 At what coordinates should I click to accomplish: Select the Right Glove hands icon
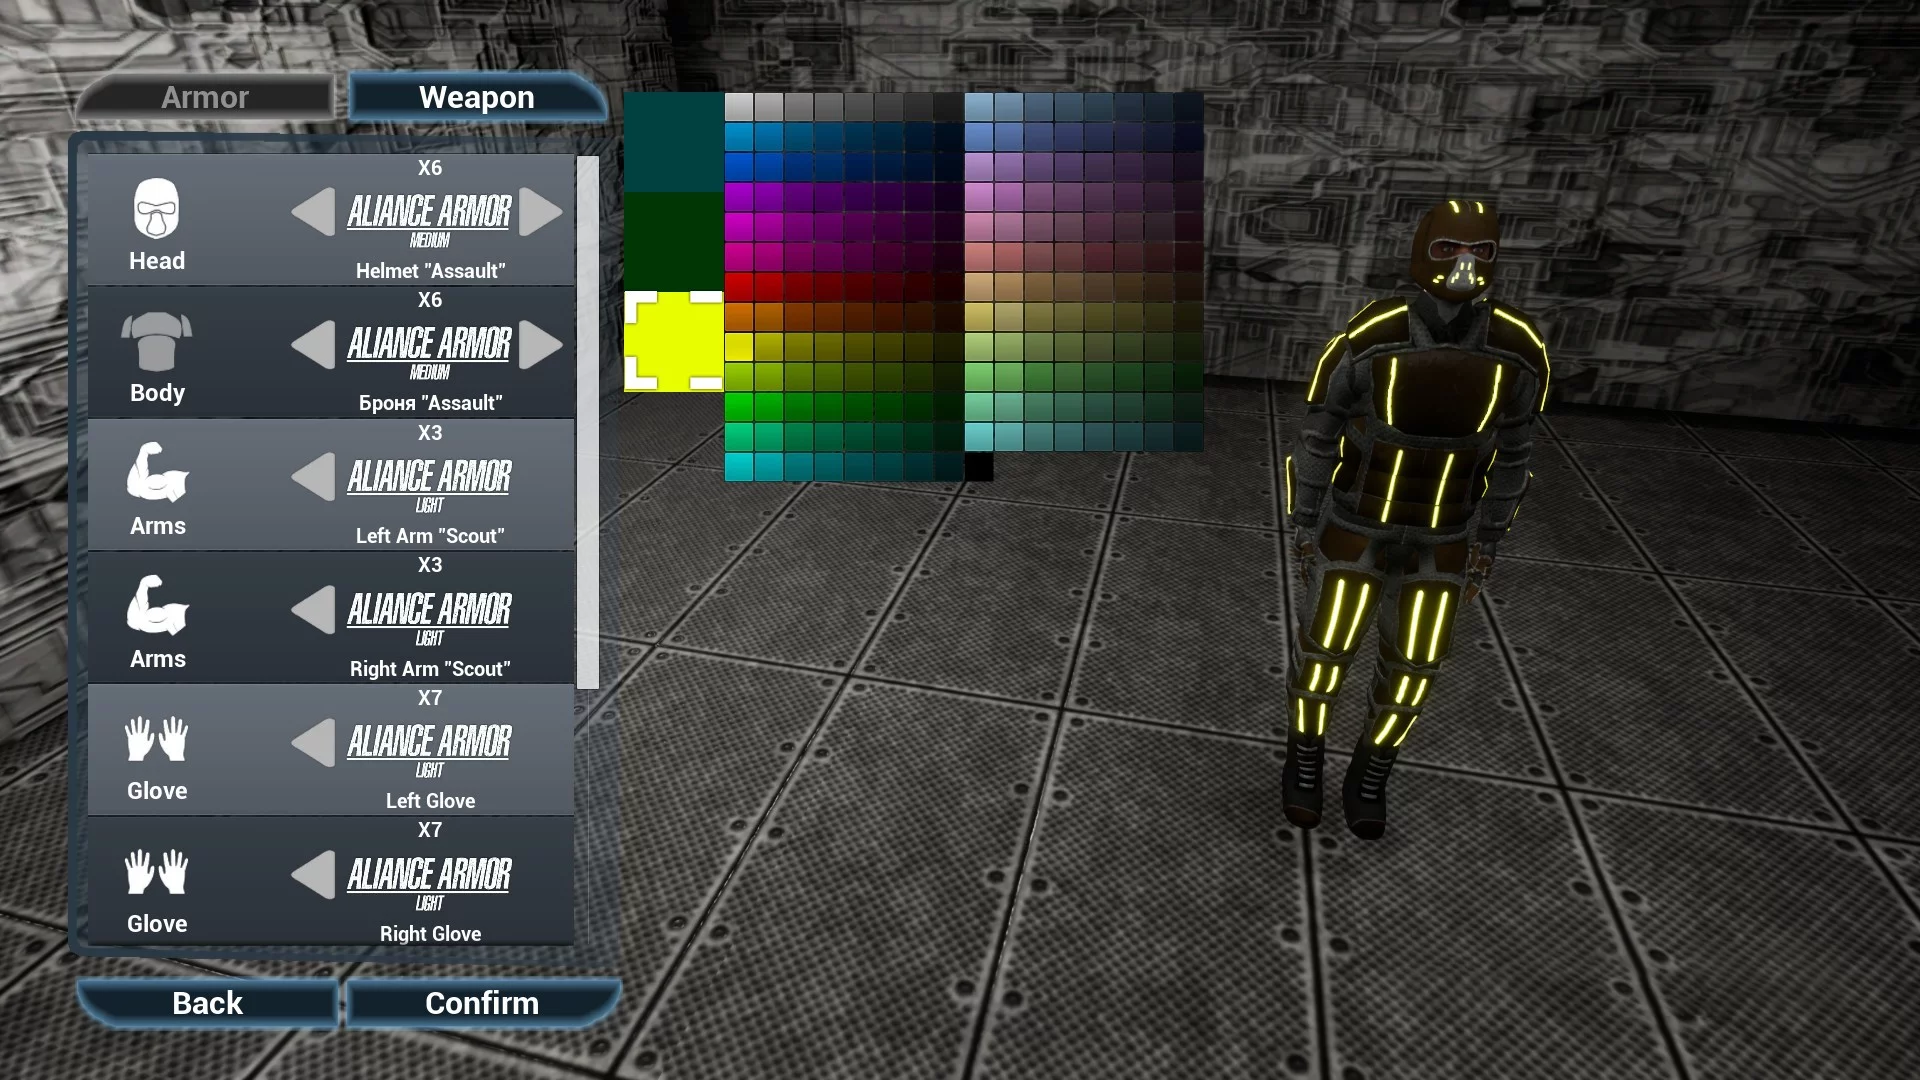[157, 872]
